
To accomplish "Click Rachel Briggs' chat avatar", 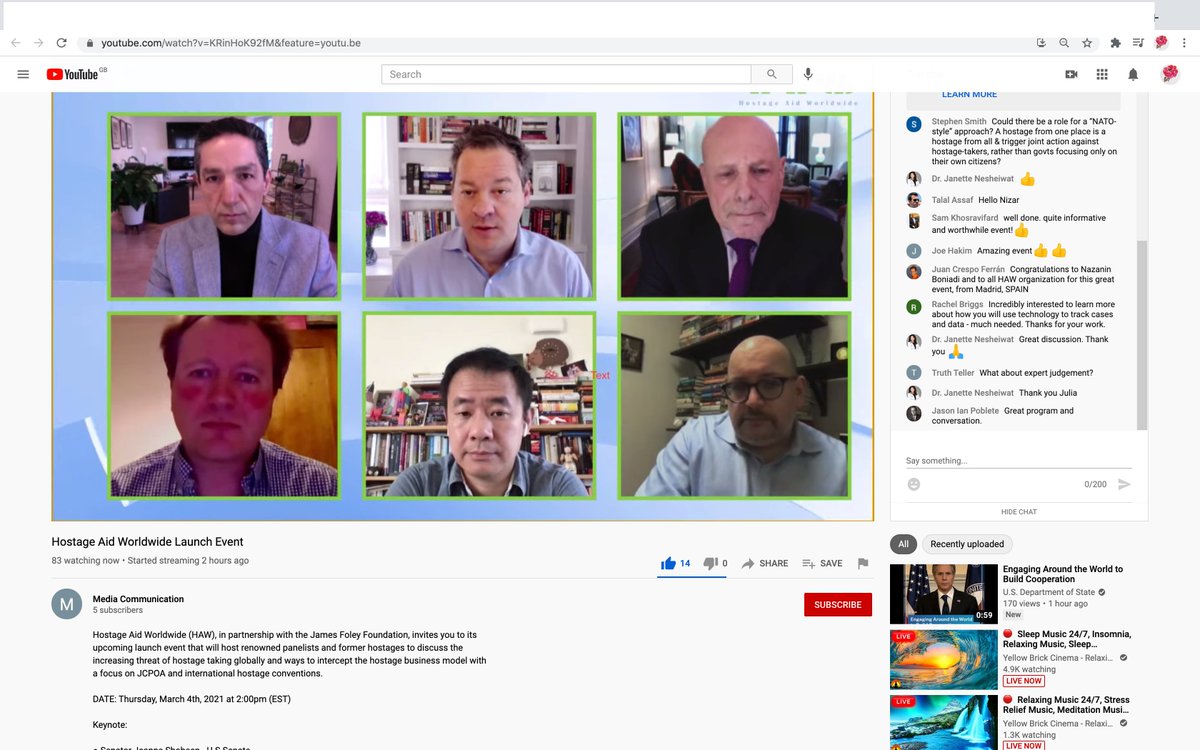I will click(914, 307).
